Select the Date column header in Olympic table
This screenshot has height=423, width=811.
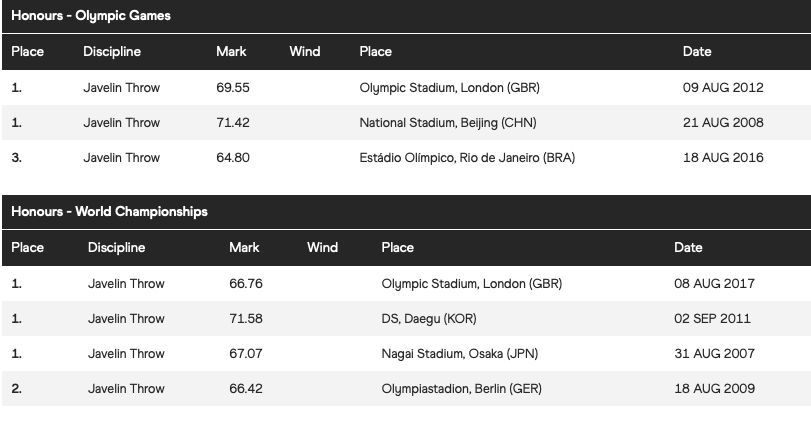coord(697,51)
